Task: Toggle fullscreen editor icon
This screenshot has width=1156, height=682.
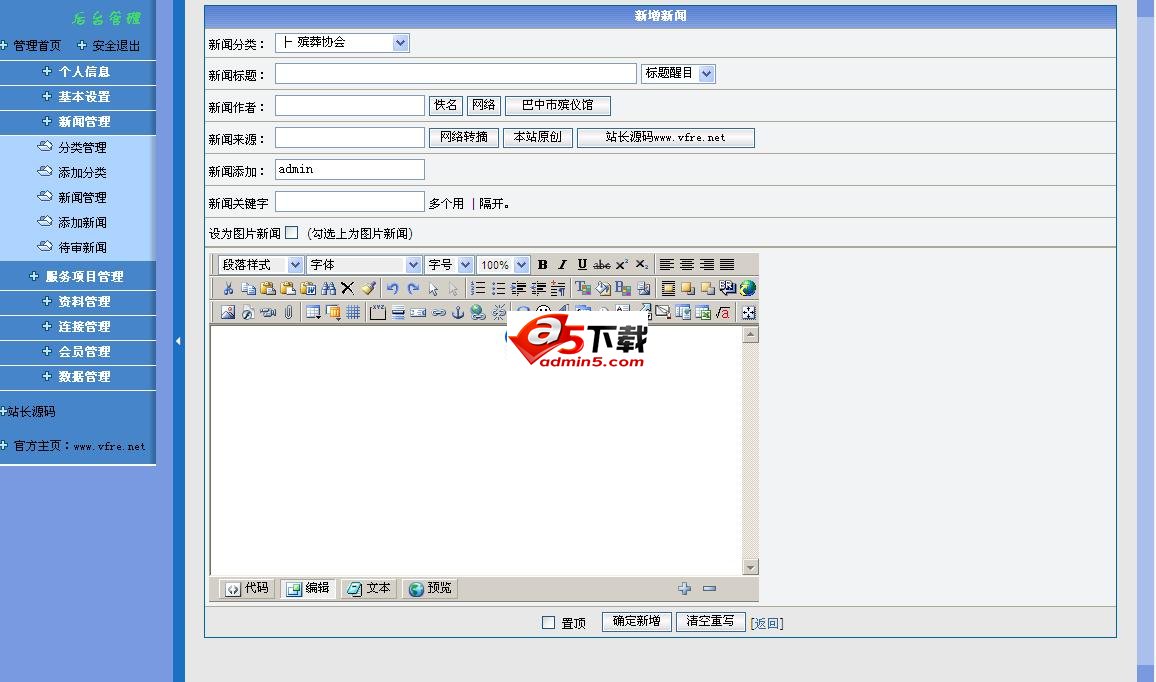Action: [x=748, y=313]
